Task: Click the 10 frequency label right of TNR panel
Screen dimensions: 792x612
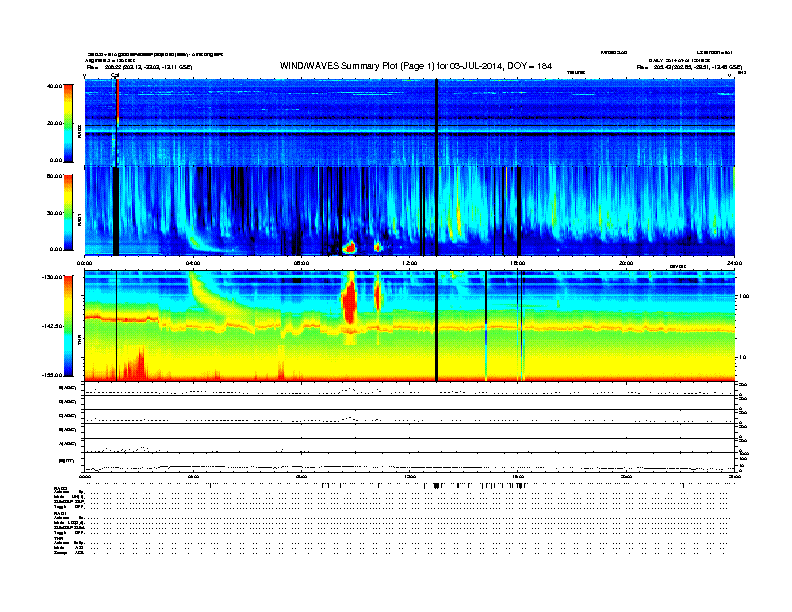Action: pos(742,357)
